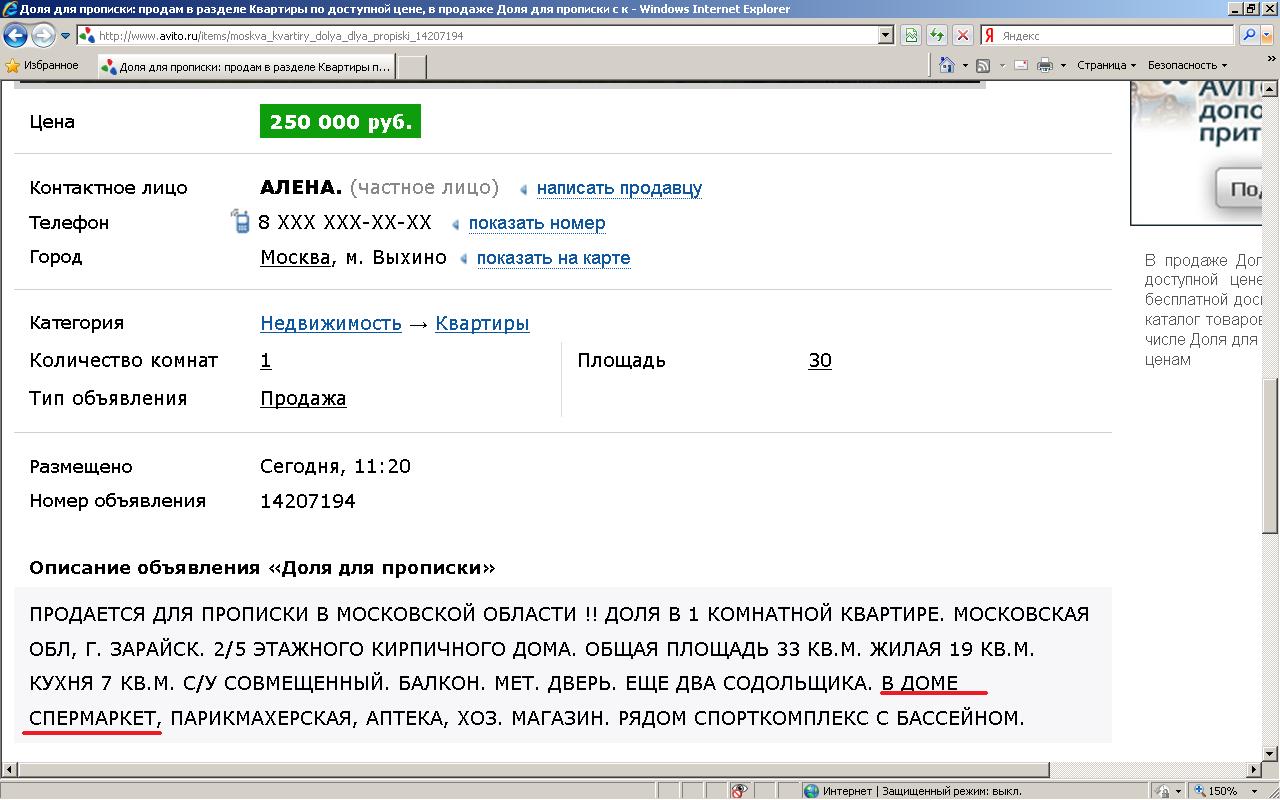Click the Refresh page icon

click(937, 36)
